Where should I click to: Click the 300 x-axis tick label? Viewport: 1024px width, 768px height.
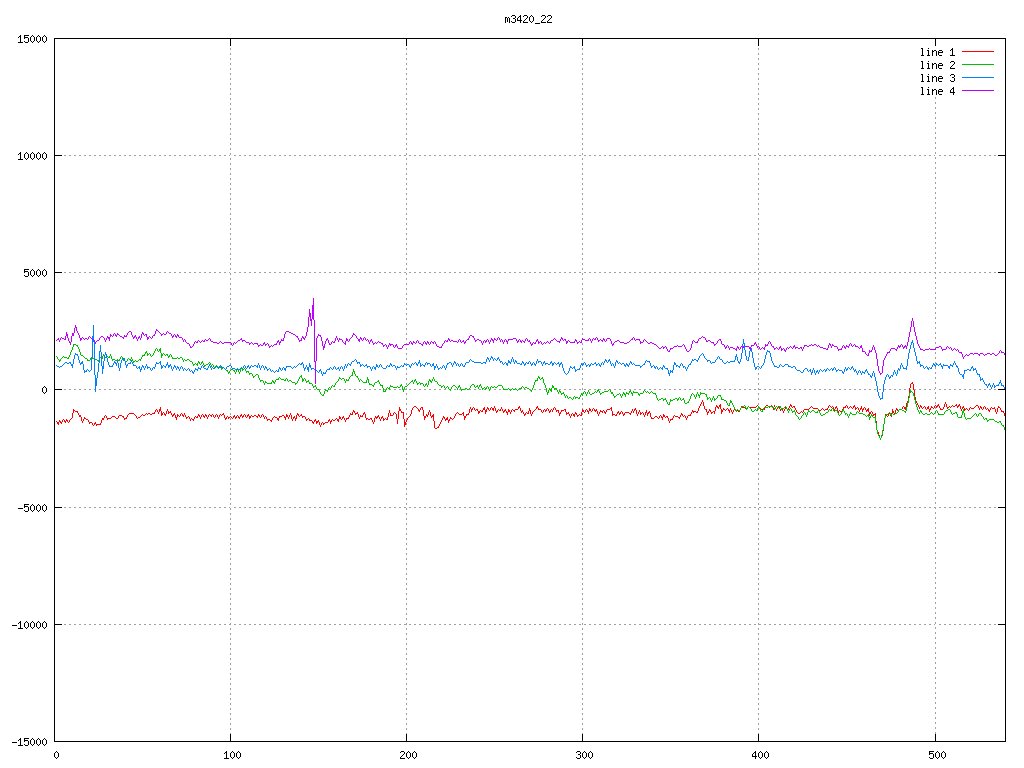(583, 756)
